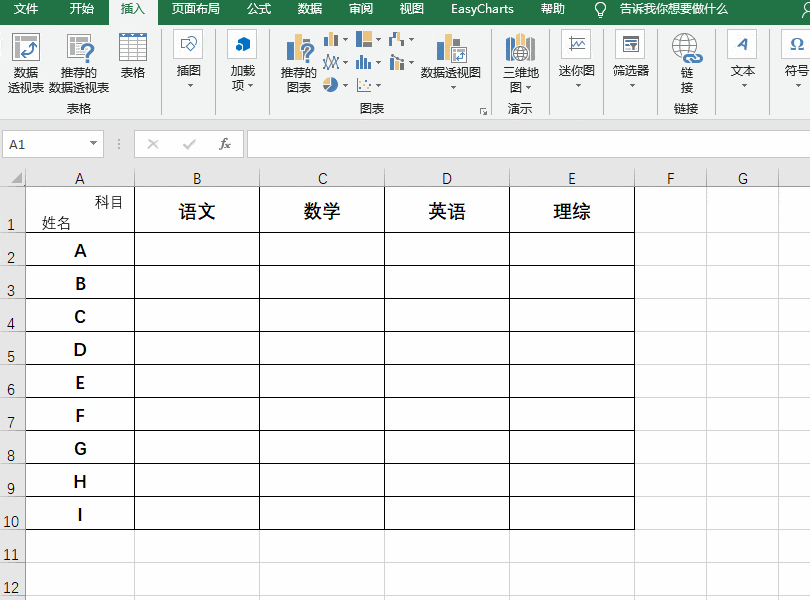Select the cell containing 英语
810x600 pixels.
point(447,210)
